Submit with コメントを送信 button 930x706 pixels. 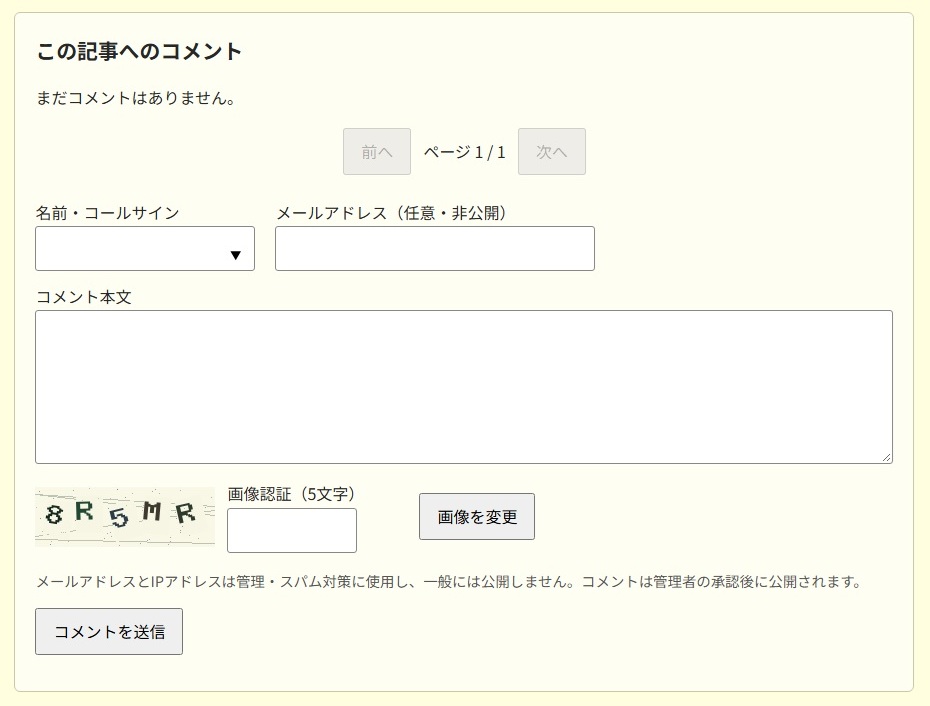click(x=109, y=632)
